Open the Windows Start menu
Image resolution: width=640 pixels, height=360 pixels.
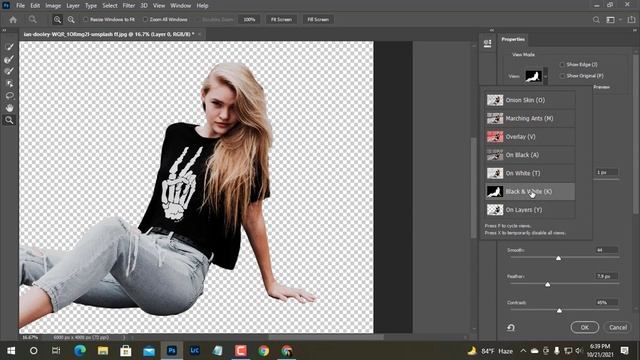[11, 351]
